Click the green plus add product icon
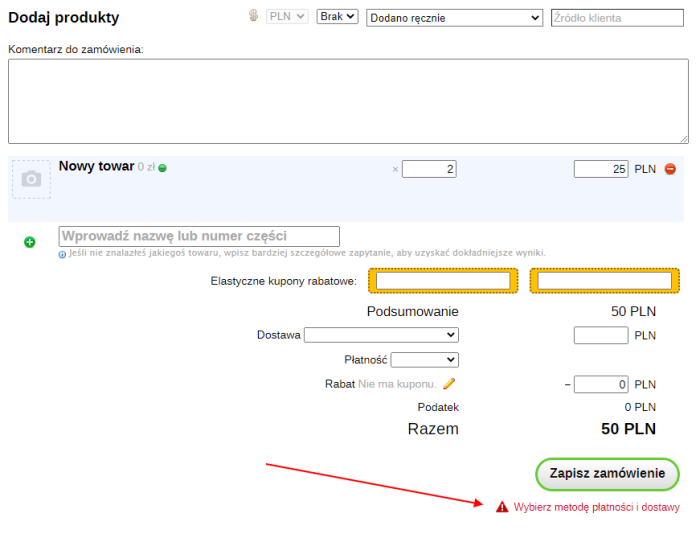The height and width of the screenshot is (538, 700). click(x=29, y=242)
